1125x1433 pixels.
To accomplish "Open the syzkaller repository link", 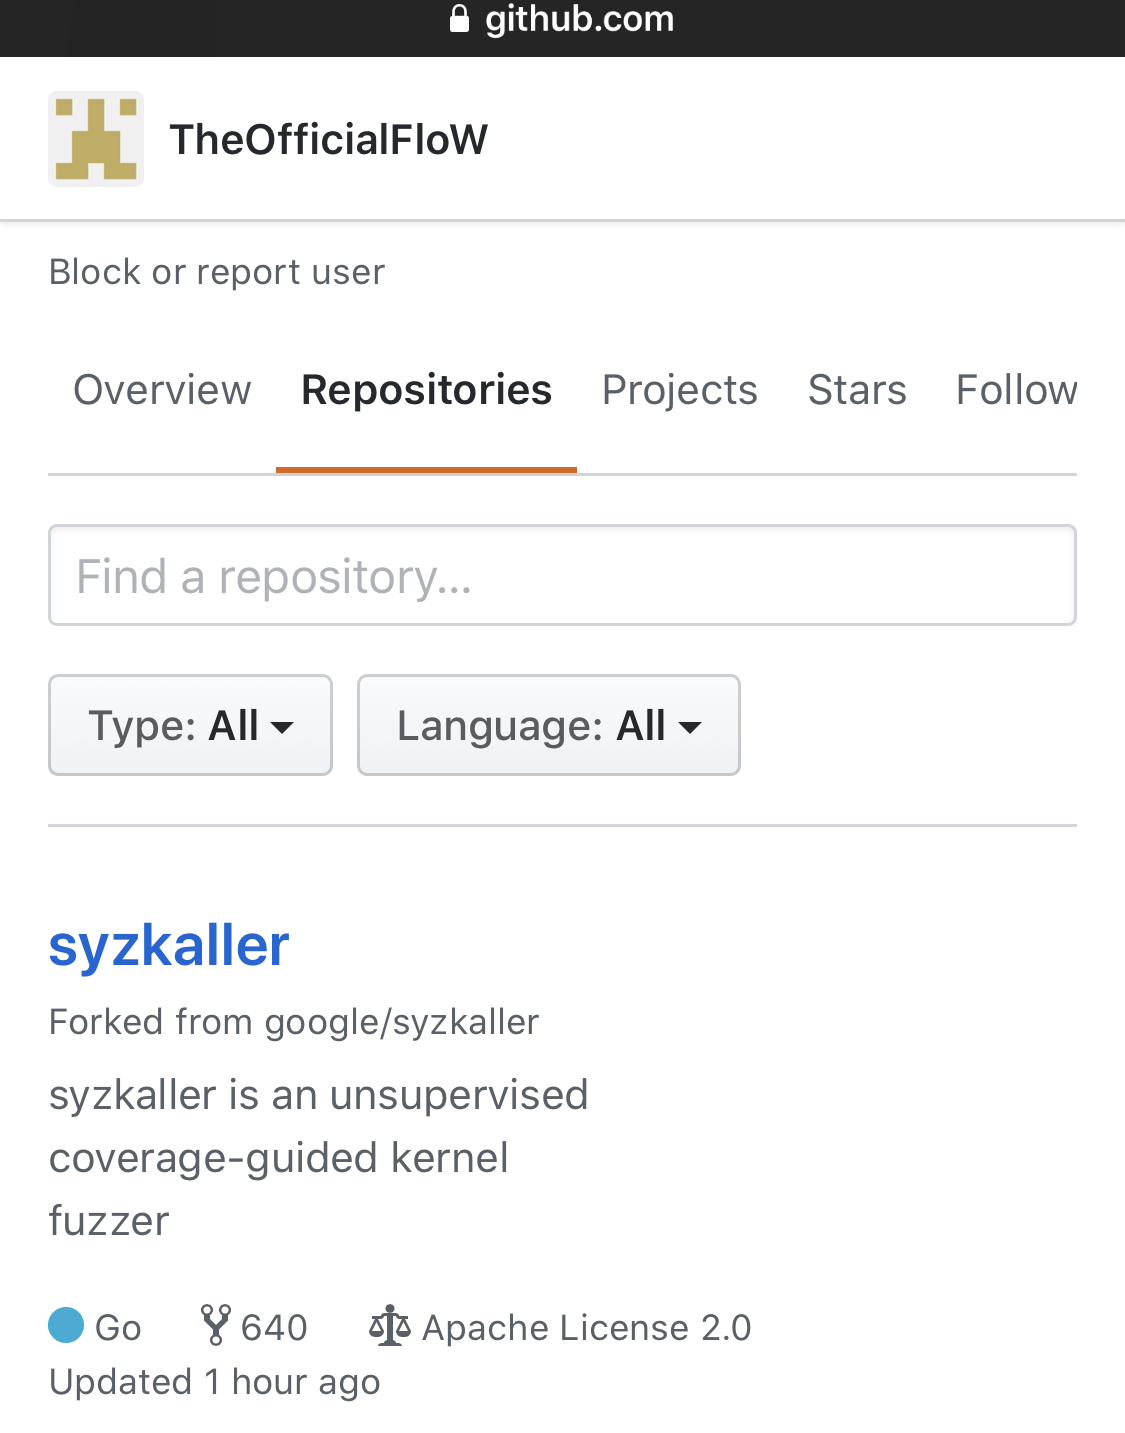I will 169,945.
